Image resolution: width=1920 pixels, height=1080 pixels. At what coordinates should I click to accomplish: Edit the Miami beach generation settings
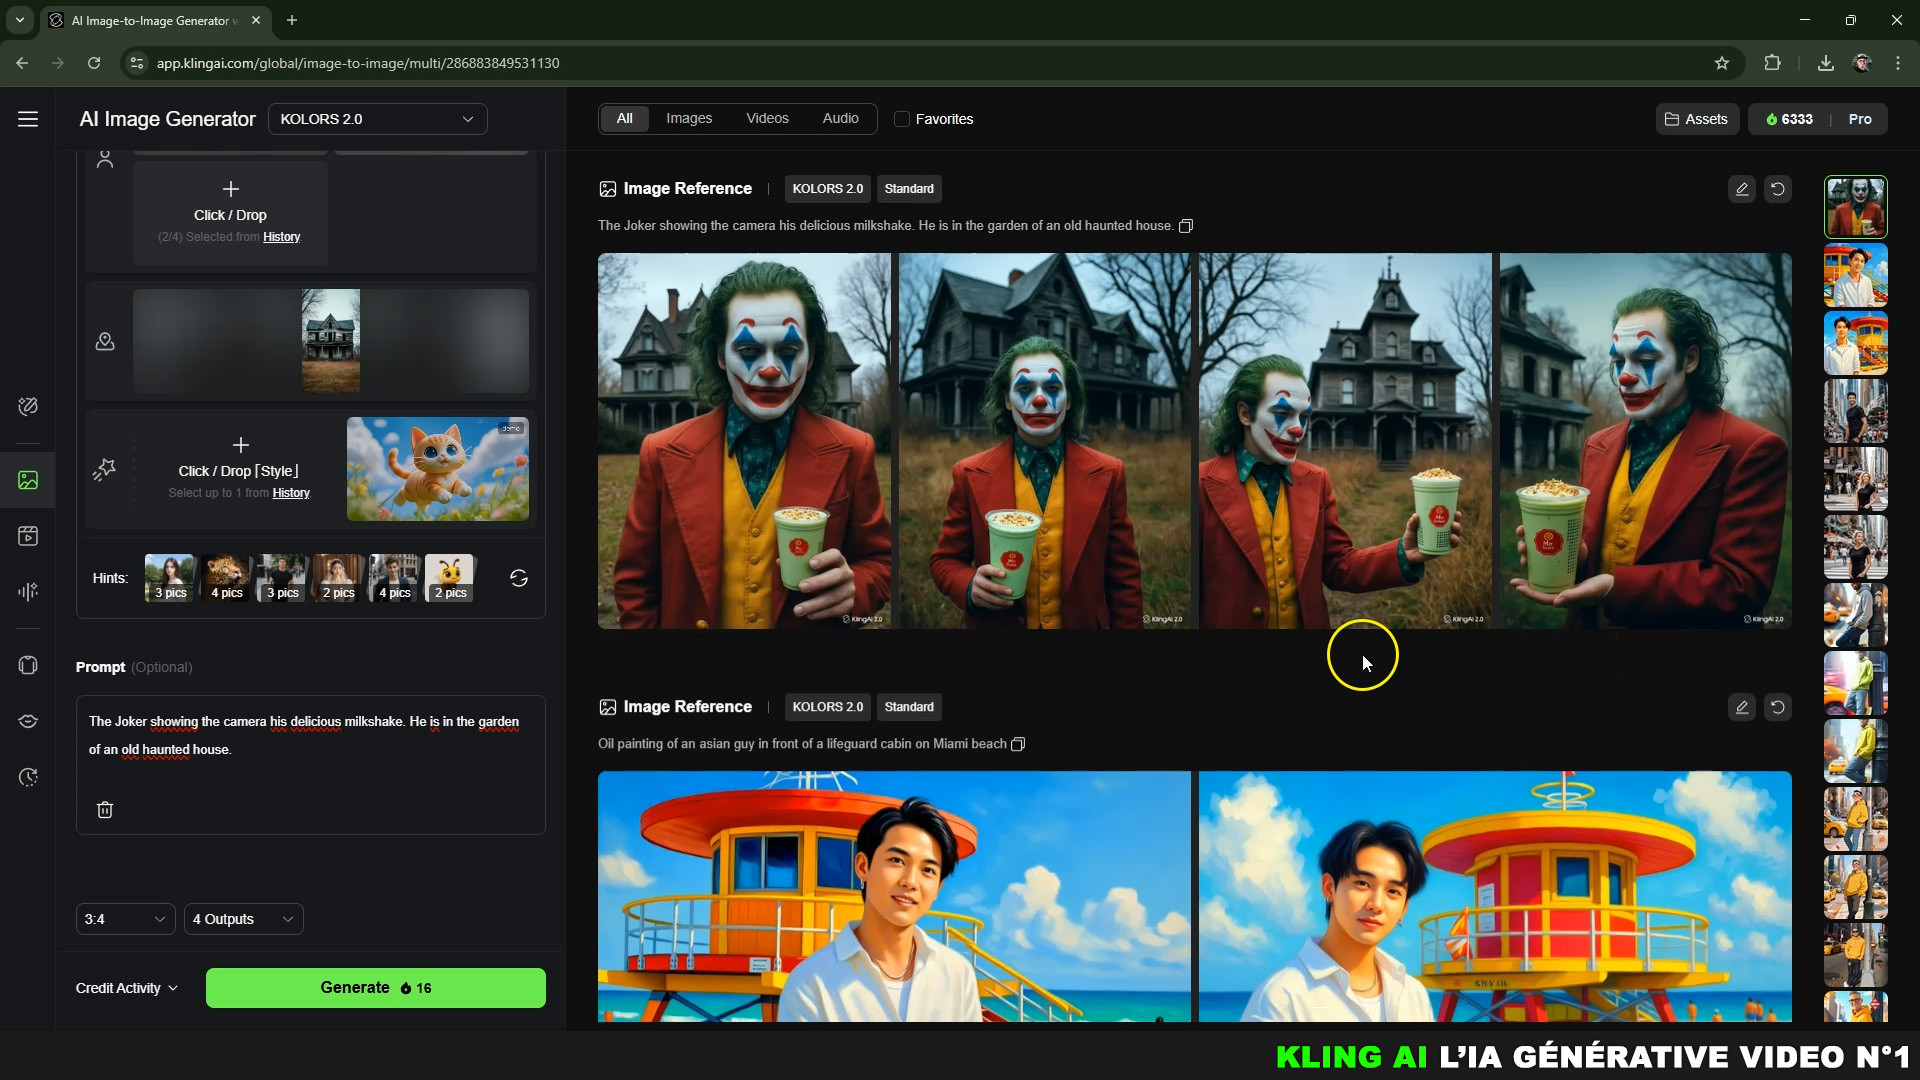click(1741, 707)
